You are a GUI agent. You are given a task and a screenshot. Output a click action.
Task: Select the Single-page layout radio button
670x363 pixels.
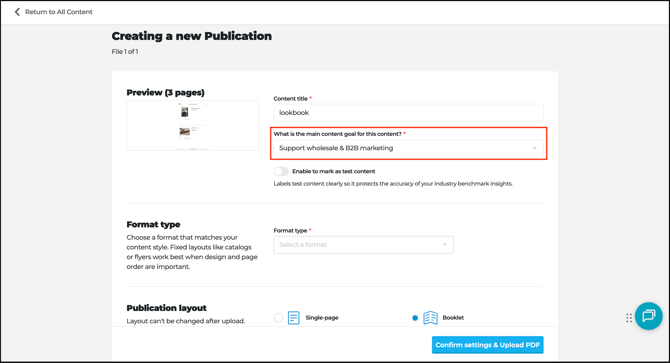point(278,318)
